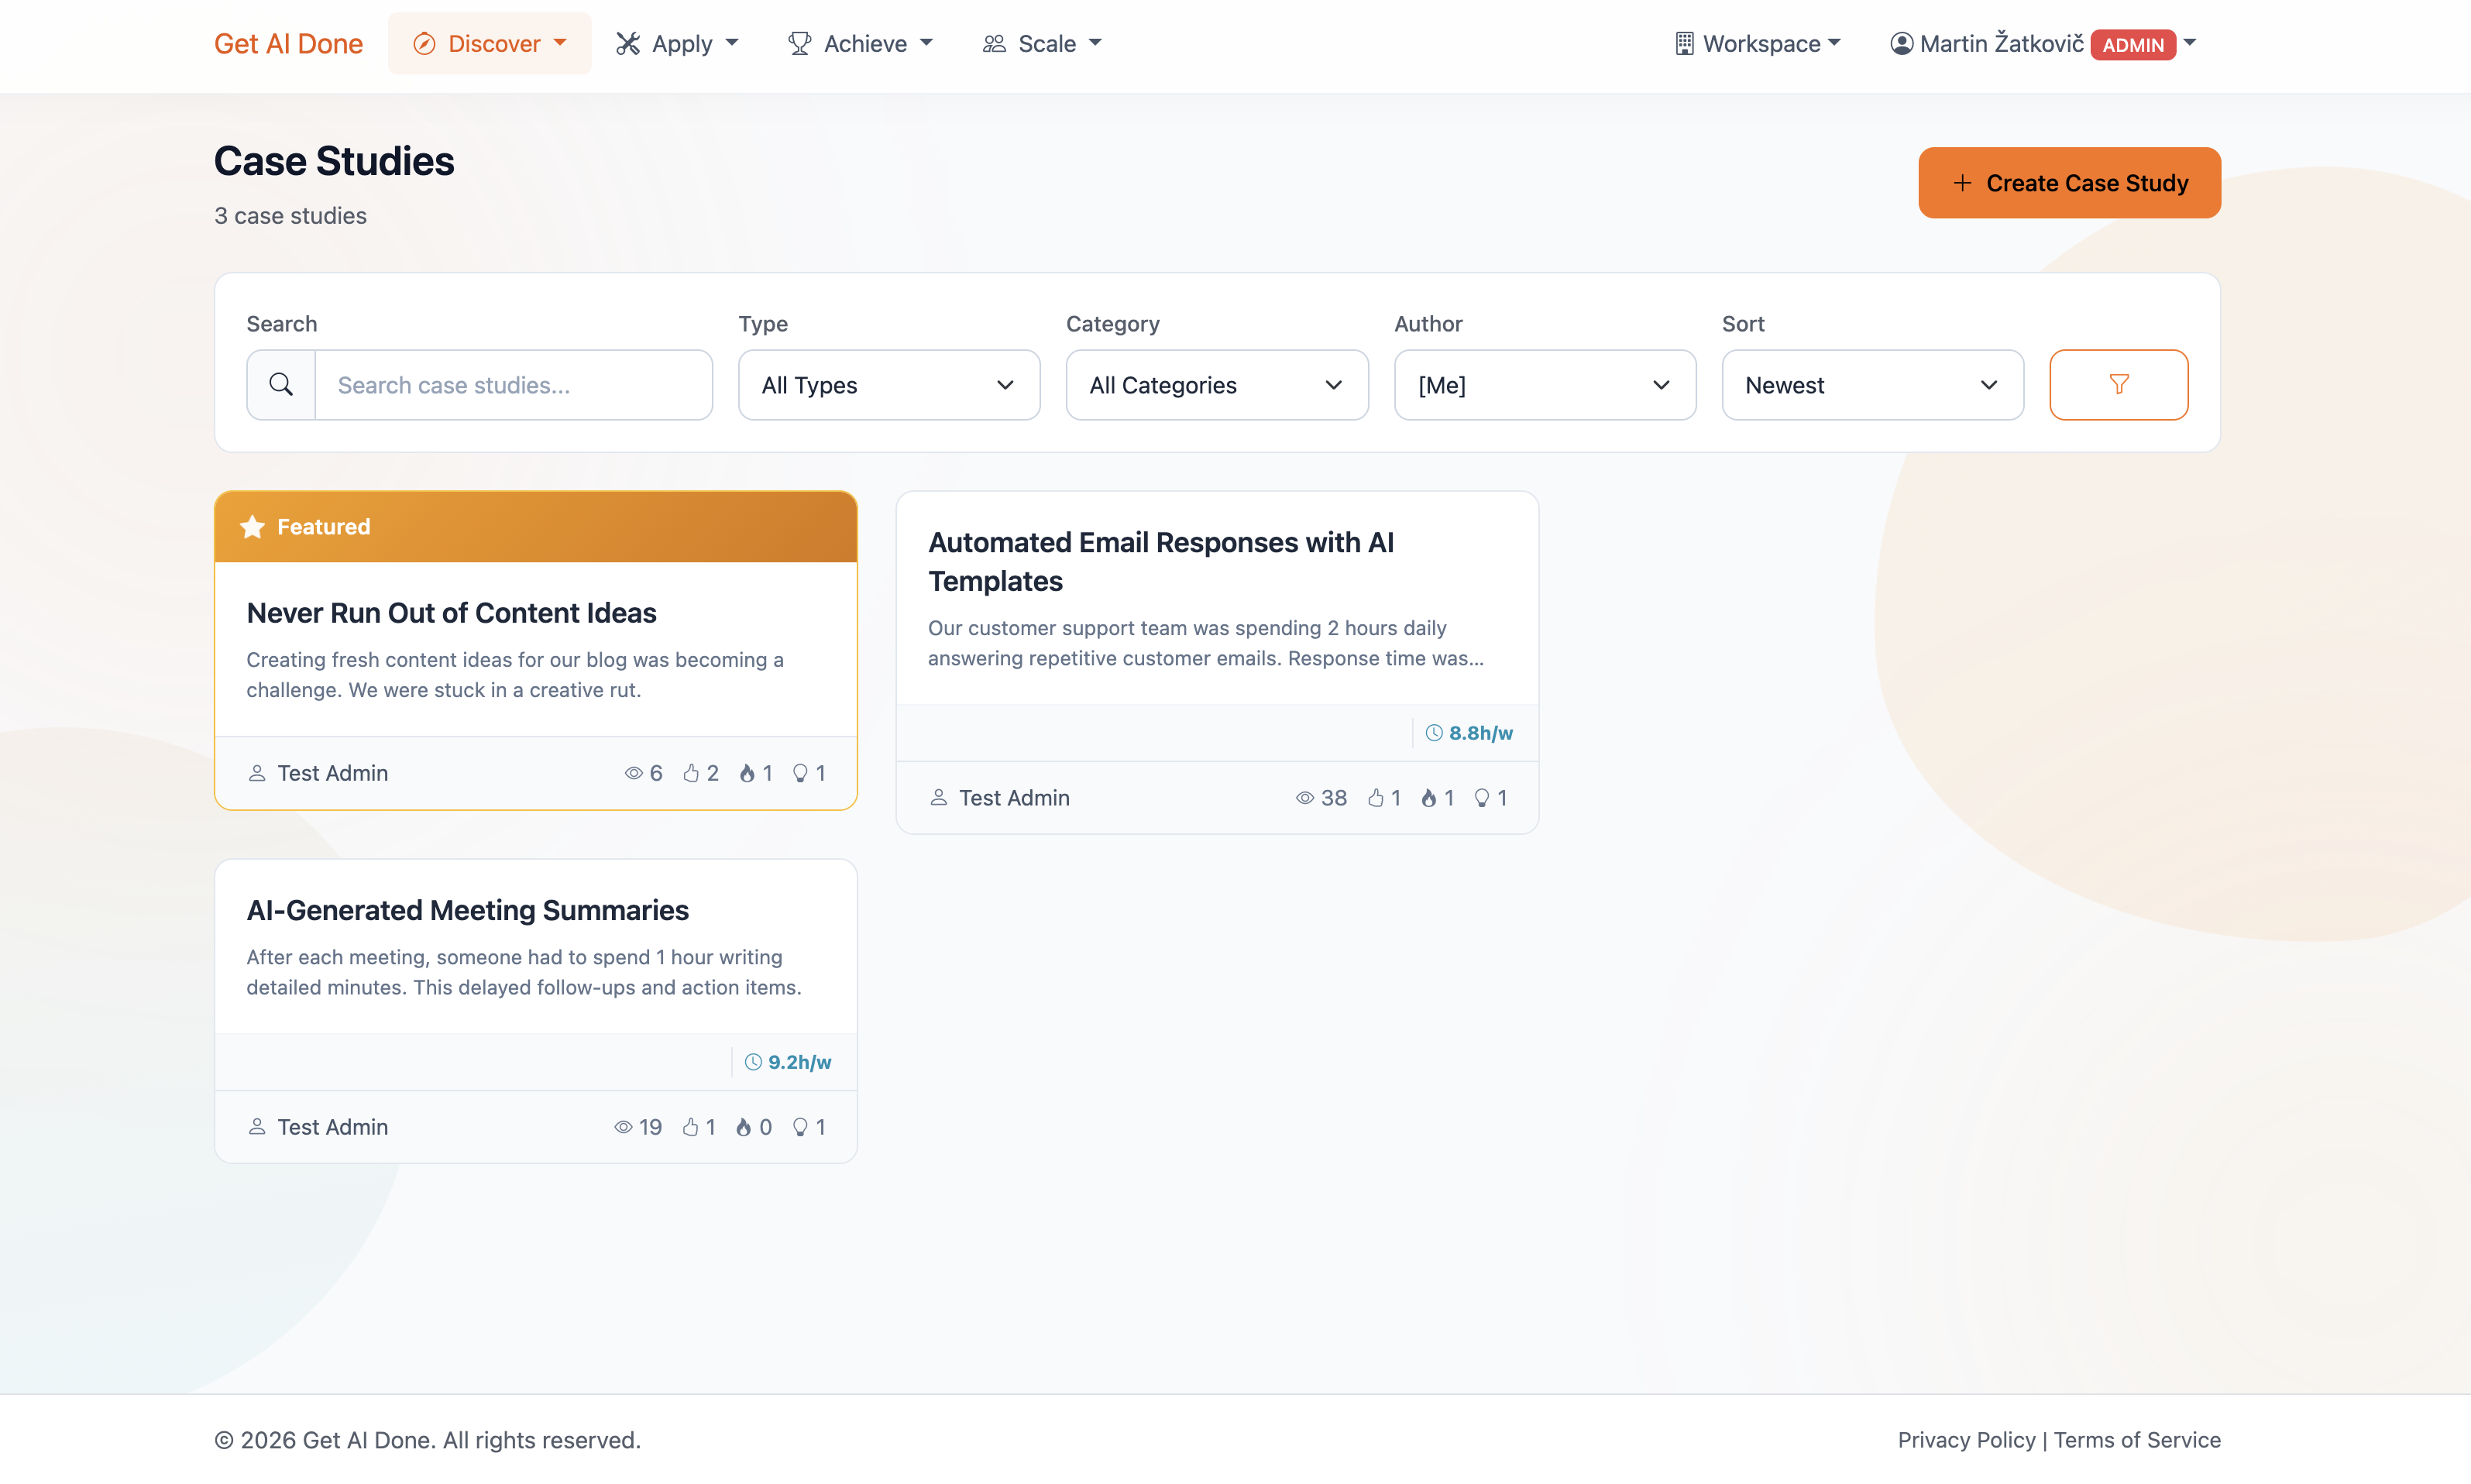Image resolution: width=2471 pixels, height=1484 pixels.
Task: Open the Workspace menu
Action: [x=1758, y=43]
